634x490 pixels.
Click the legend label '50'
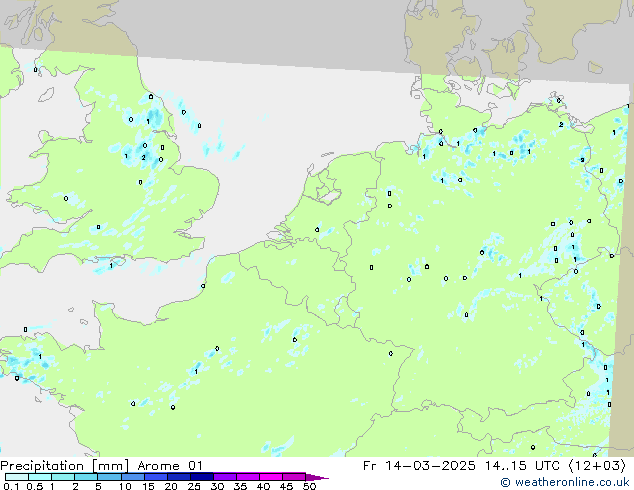point(309,486)
